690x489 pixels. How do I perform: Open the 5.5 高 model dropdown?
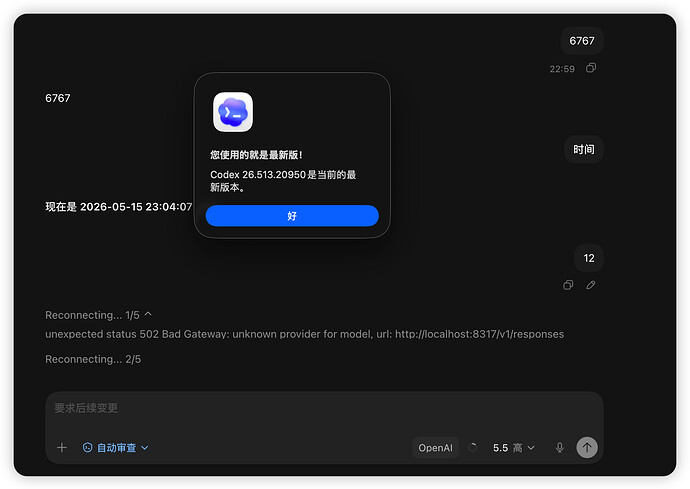[x=514, y=448]
